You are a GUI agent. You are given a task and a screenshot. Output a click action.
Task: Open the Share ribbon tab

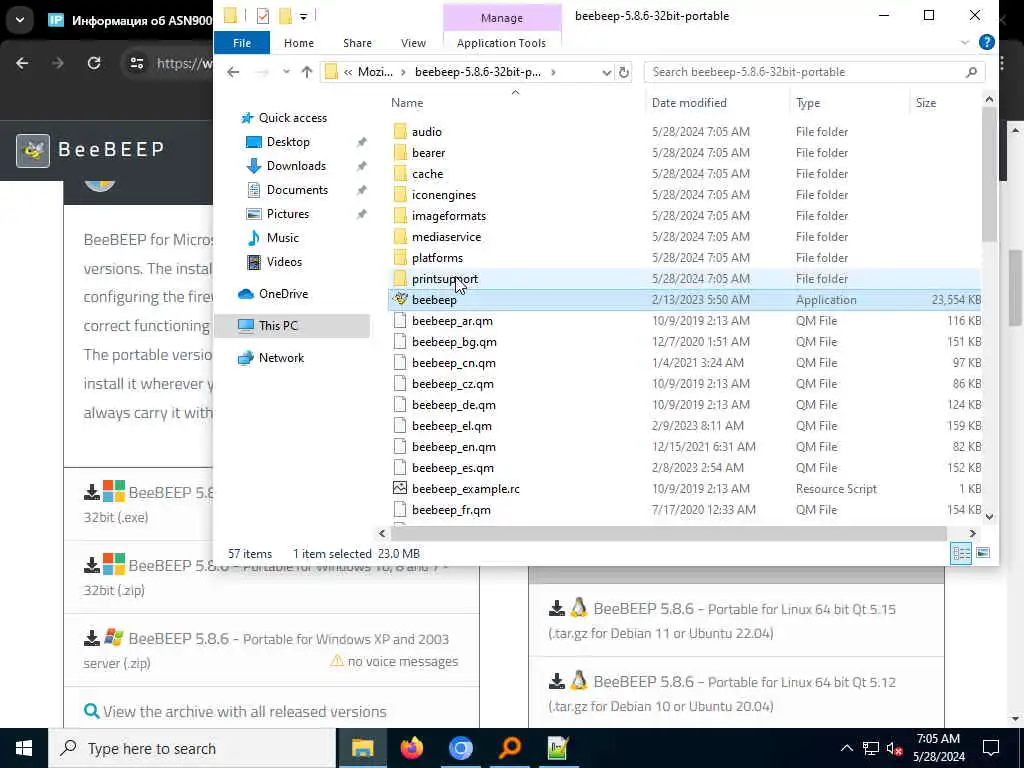357,42
